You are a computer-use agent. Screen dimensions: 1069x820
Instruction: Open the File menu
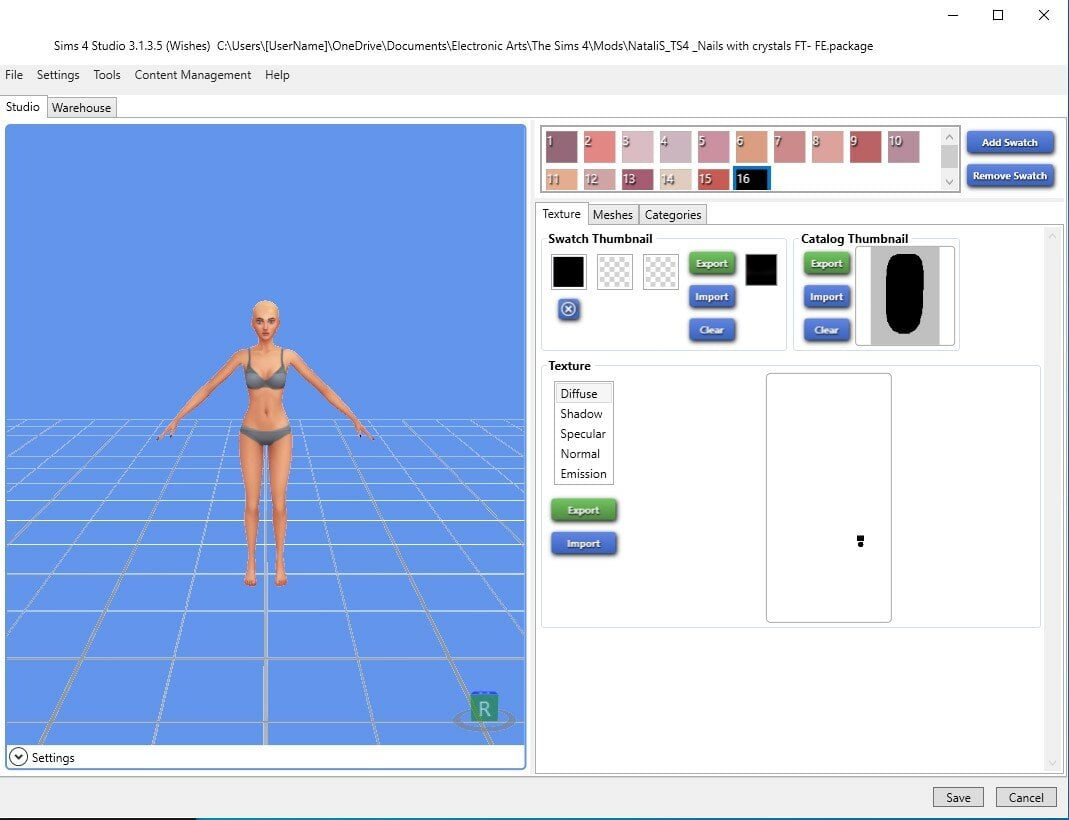(x=14, y=75)
